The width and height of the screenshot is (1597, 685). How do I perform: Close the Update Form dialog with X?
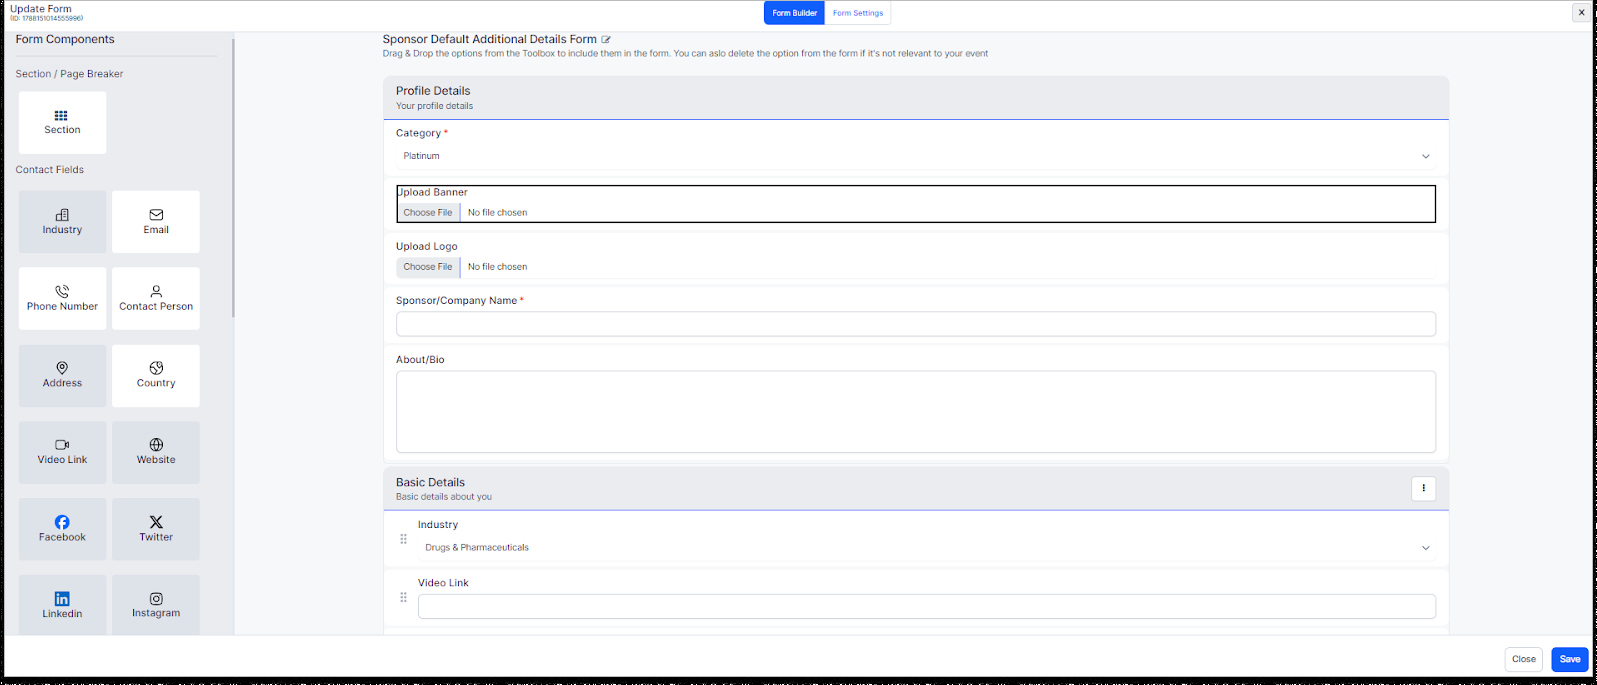[1581, 13]
